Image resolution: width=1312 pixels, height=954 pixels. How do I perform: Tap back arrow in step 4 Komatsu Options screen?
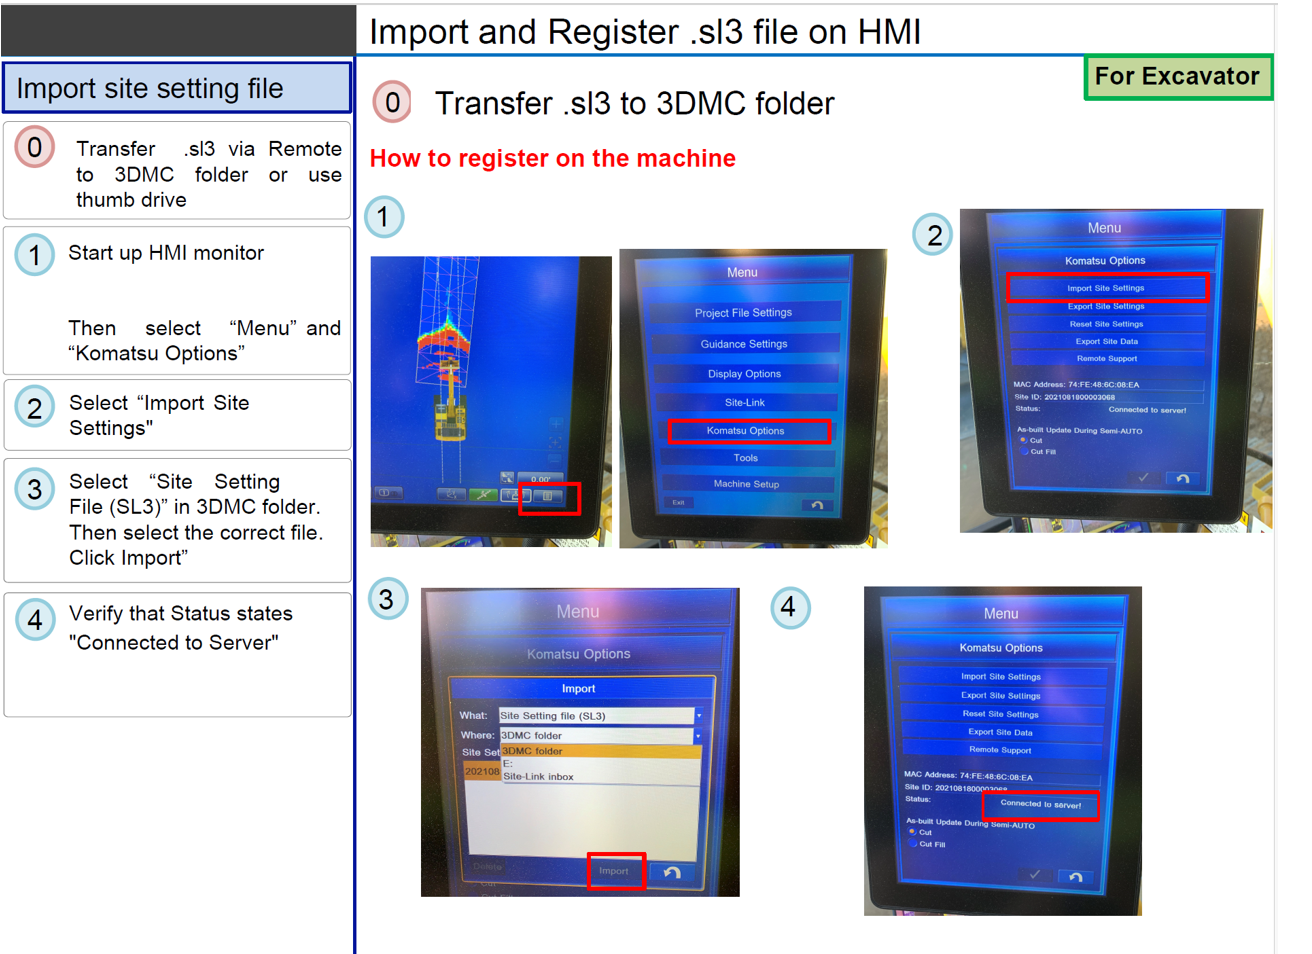coord(1076,876)
